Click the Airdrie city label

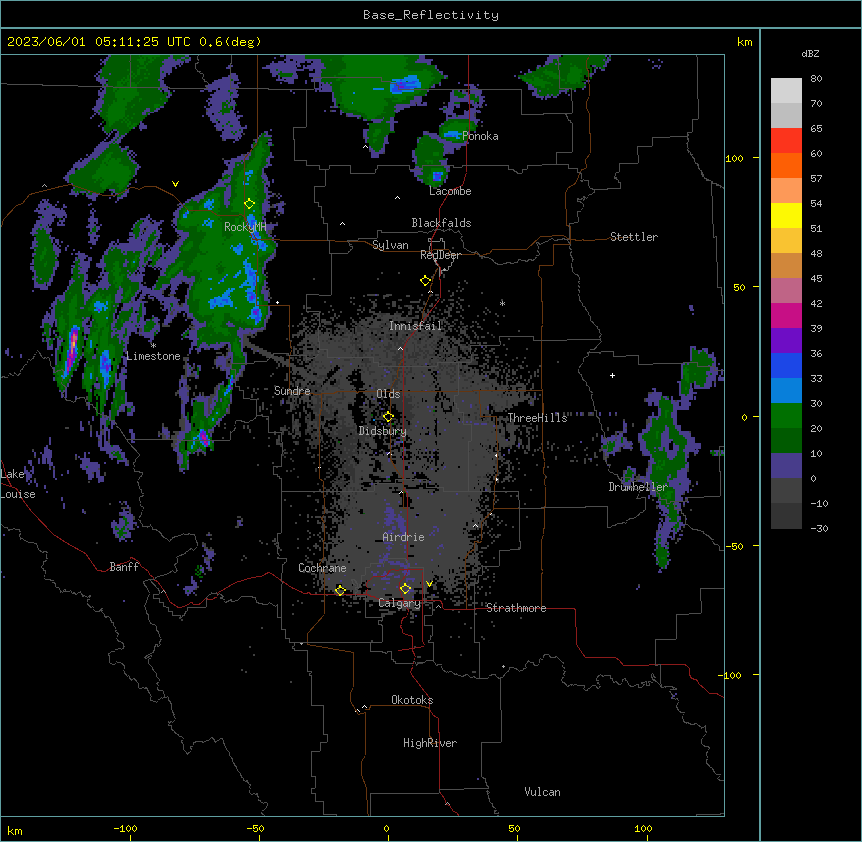pyautogui.click(x=403, y=537)
